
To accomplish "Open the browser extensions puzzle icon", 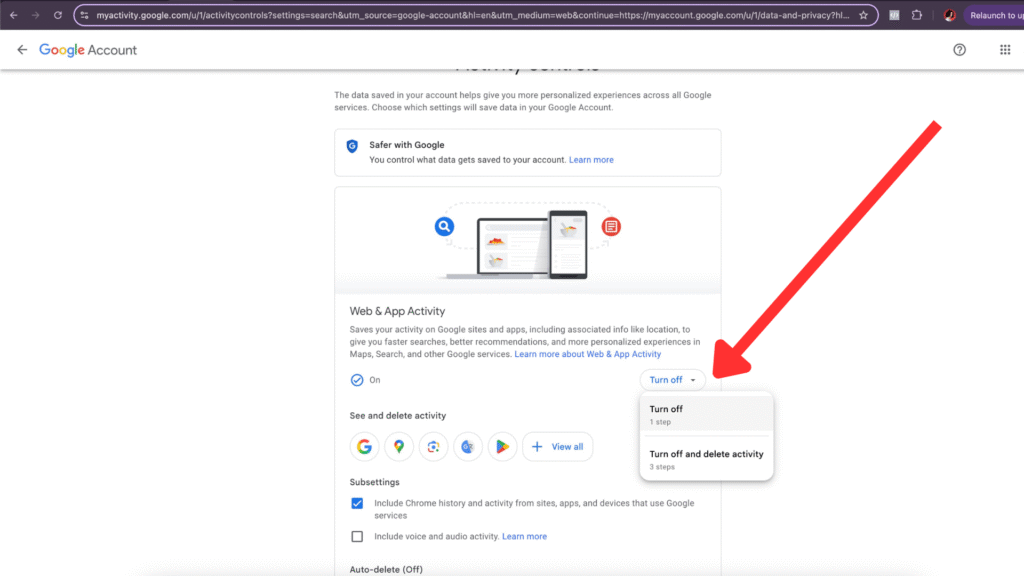I will 917,15.
